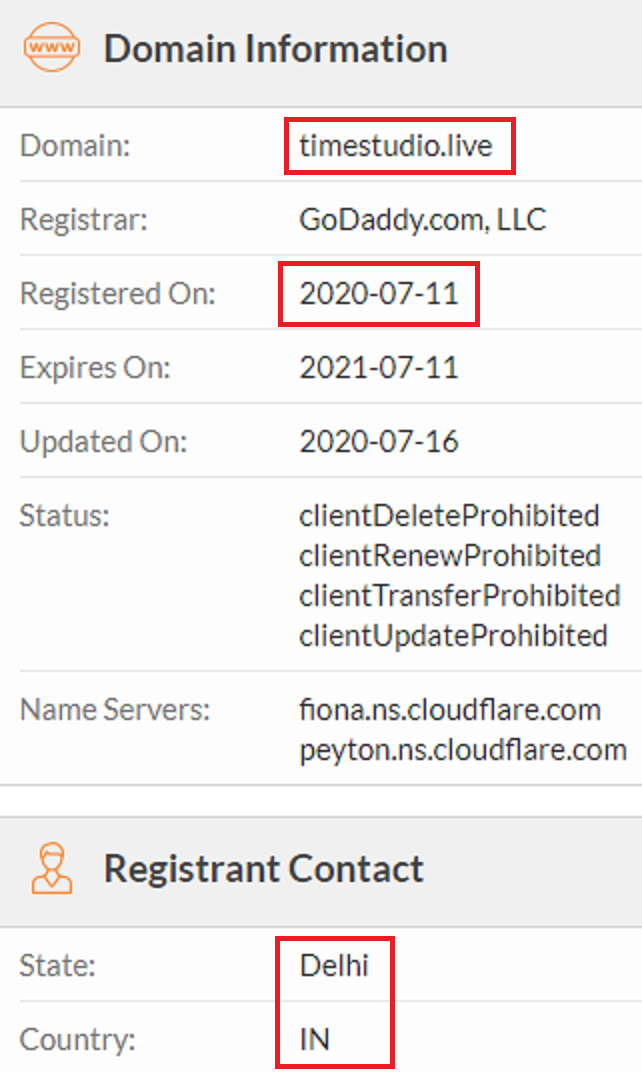Click the IN country value

(315, 1040)
